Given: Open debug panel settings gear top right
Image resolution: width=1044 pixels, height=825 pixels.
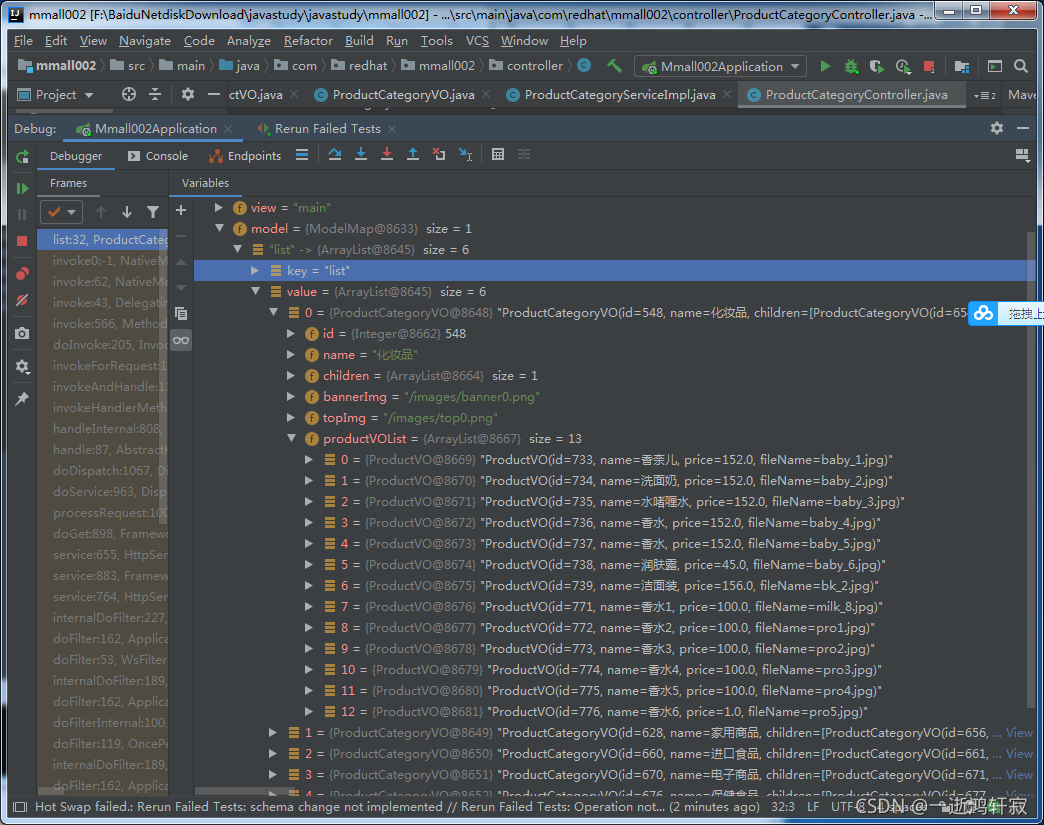Looking at the screenshot, I should (997, 128).
